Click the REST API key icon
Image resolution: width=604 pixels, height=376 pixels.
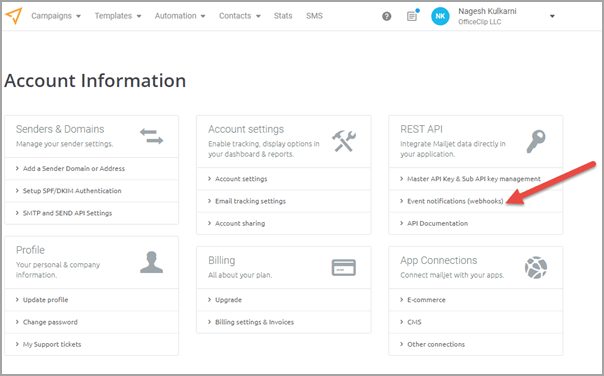(536, 141)
